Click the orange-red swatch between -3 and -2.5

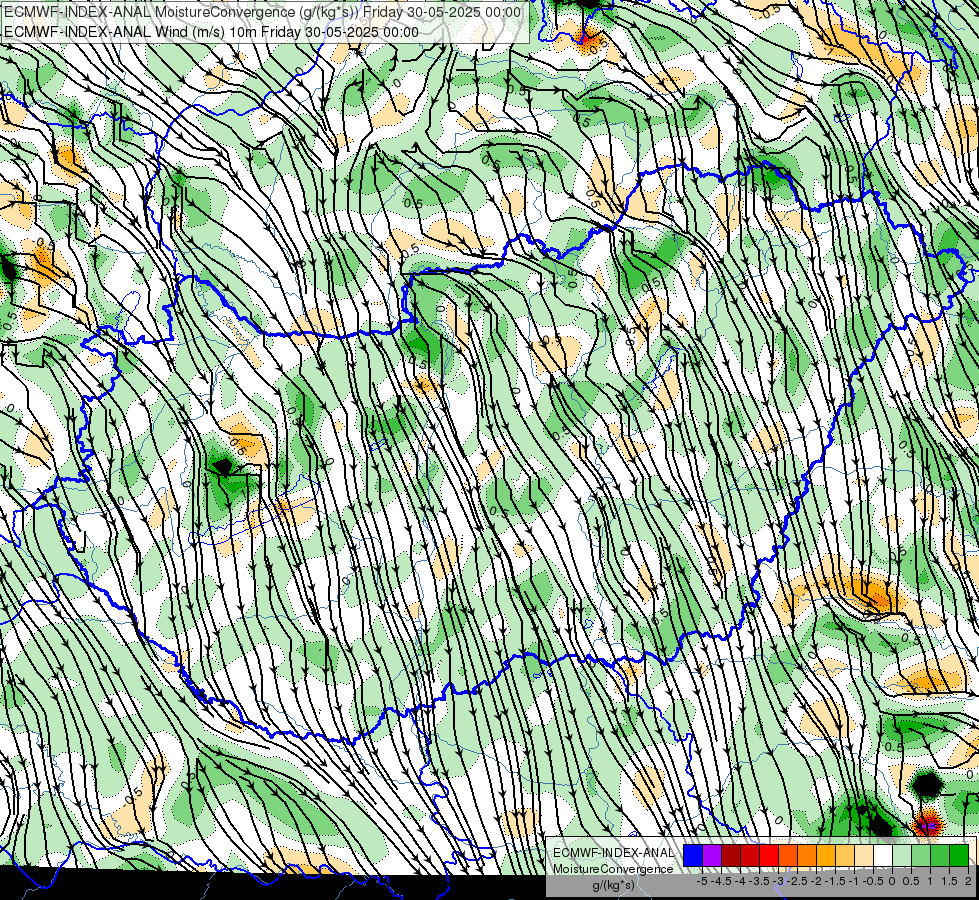[788, 855]
